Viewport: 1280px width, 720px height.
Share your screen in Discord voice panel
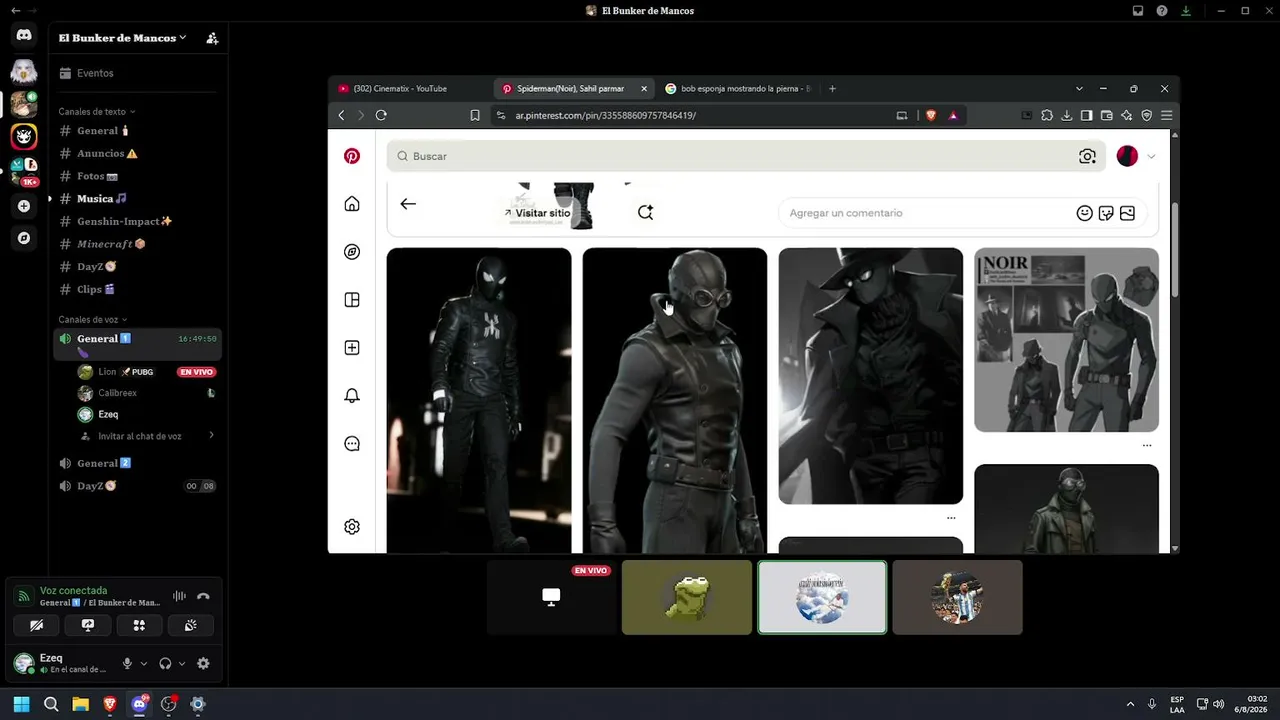88,625
